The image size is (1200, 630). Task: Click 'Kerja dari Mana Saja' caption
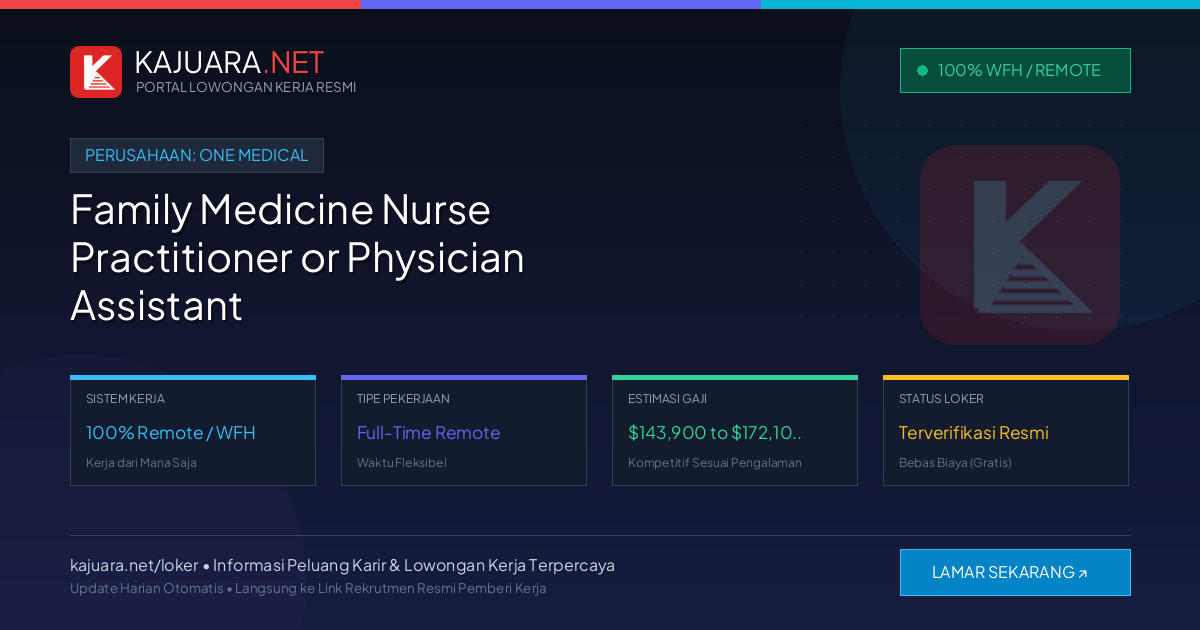(x=141, y=463)
